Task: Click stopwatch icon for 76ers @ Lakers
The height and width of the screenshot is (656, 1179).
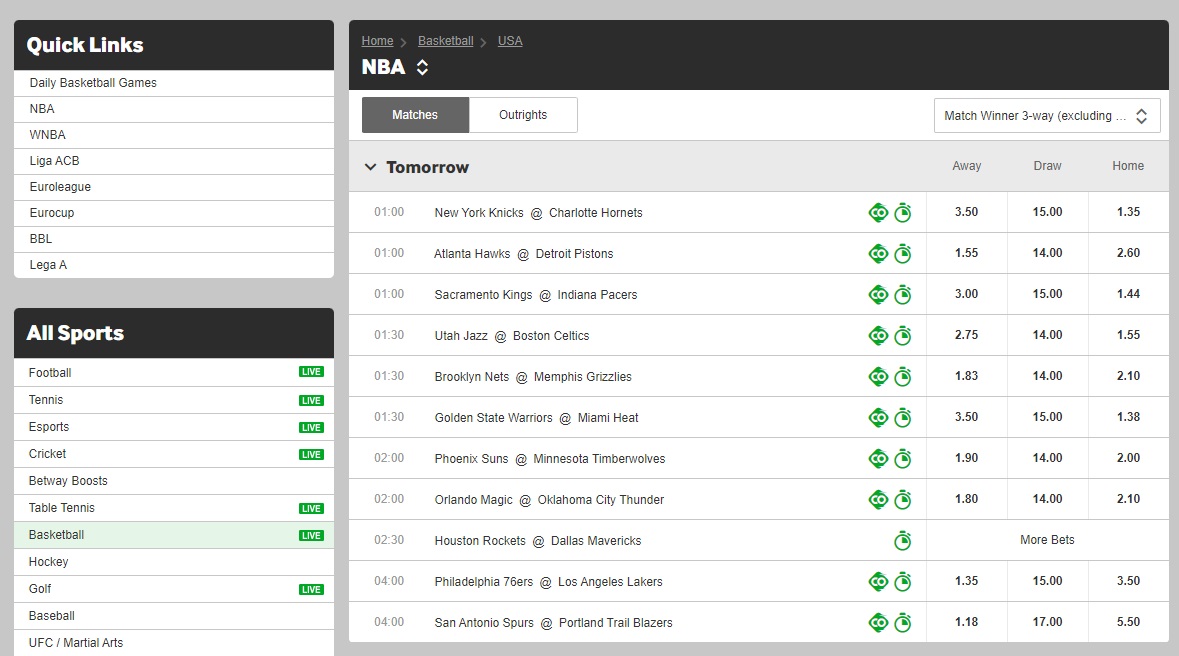Action: pyautogui.click(x=903, y=582)
